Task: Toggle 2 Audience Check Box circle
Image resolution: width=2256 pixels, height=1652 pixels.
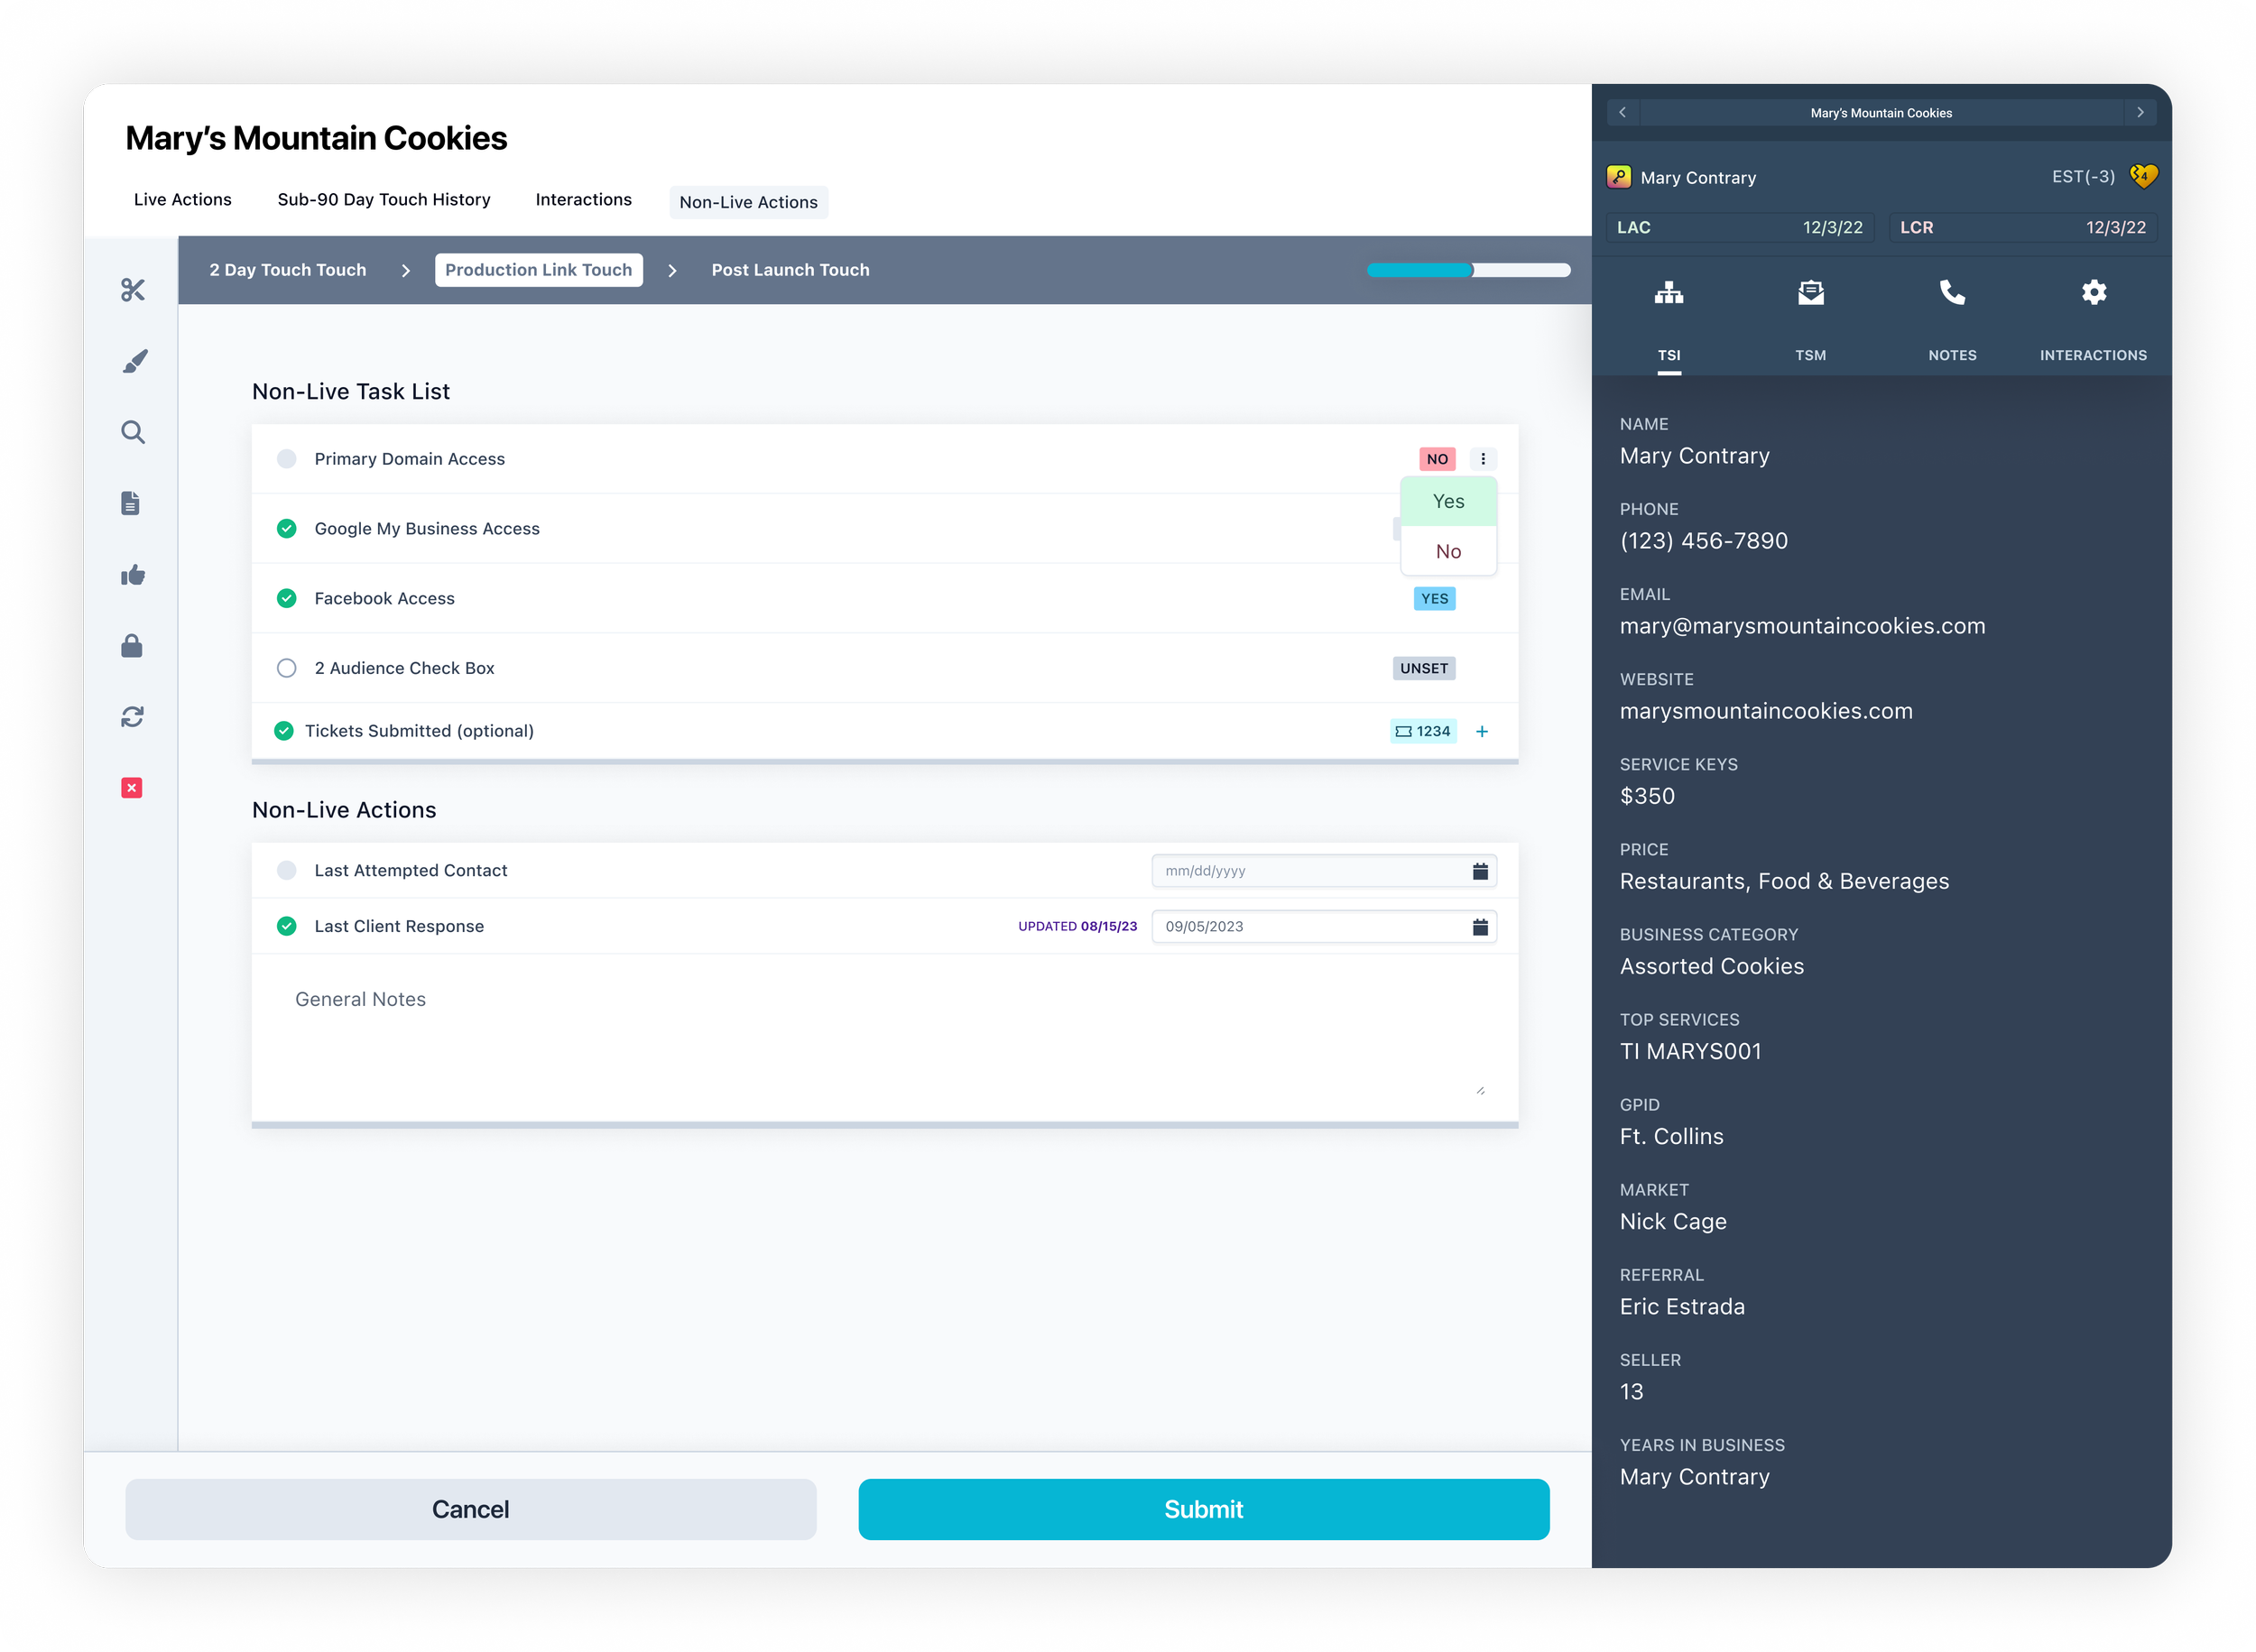Action: point(287,668)
